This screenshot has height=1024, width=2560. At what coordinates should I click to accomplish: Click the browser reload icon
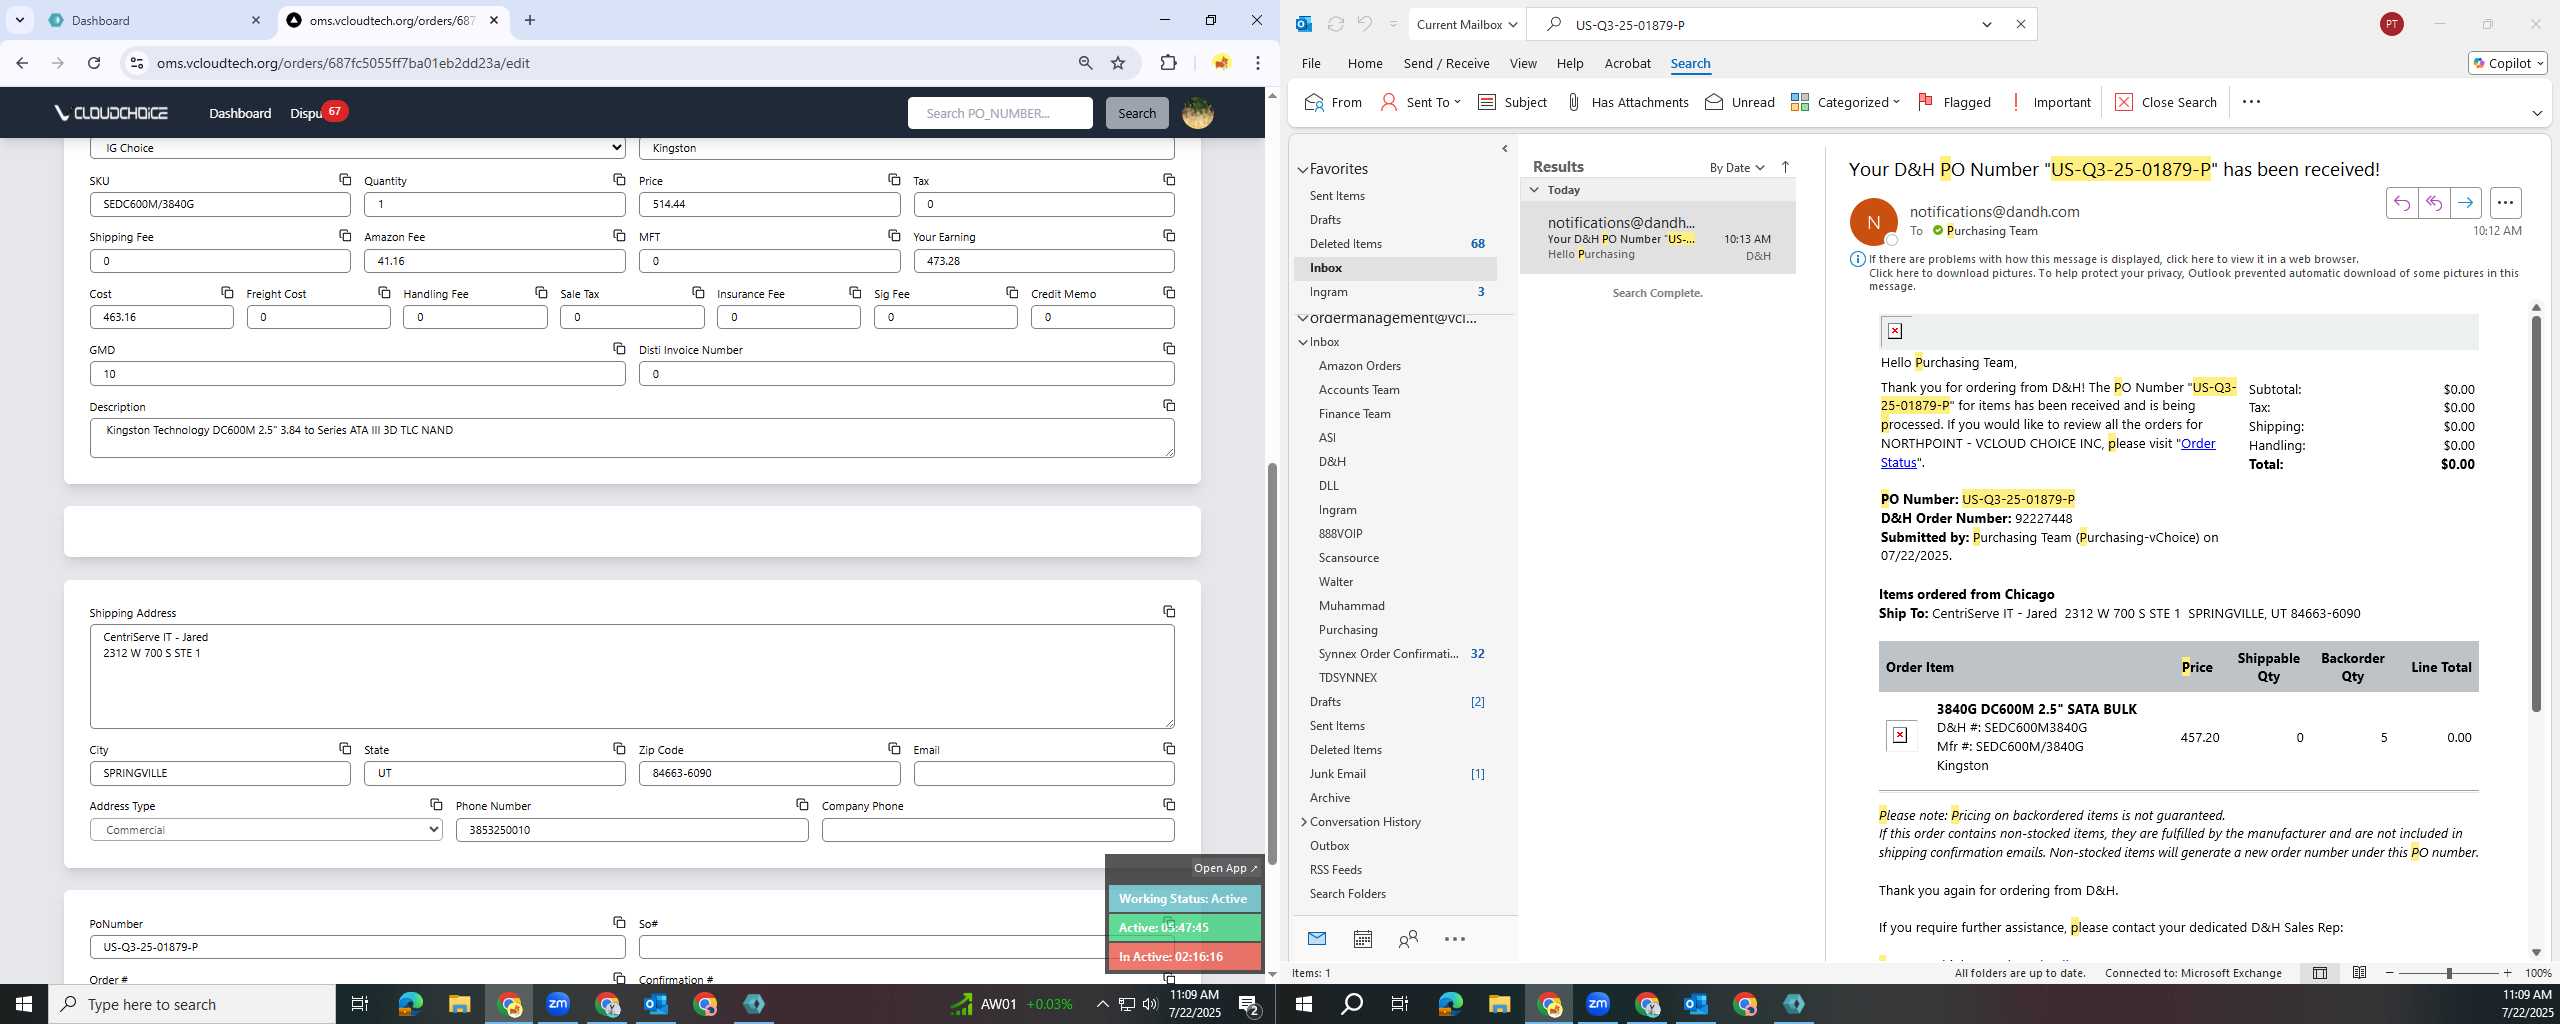click(94, 63)
